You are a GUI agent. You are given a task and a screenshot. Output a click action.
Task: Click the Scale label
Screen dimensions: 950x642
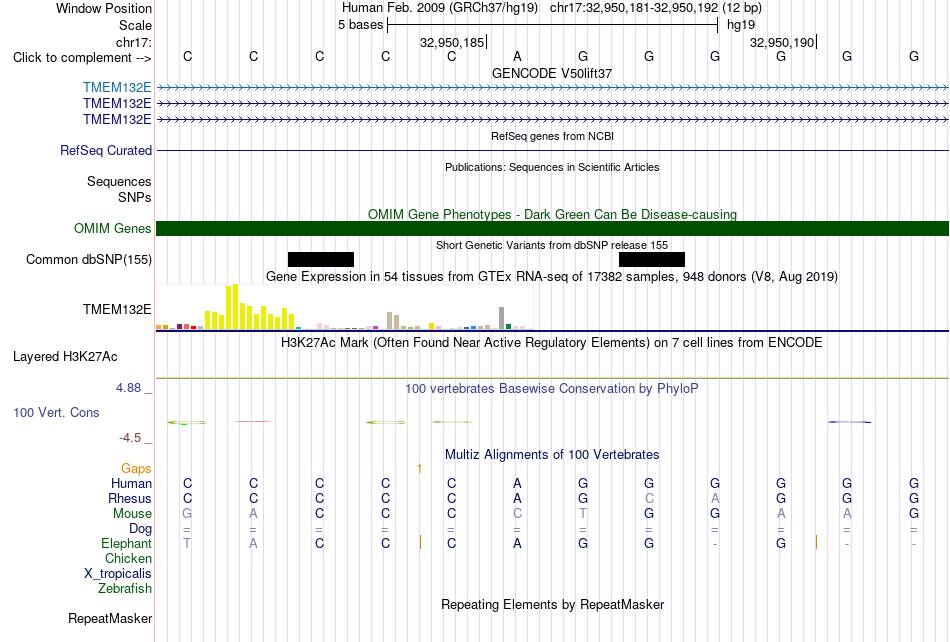pos(135,25)
